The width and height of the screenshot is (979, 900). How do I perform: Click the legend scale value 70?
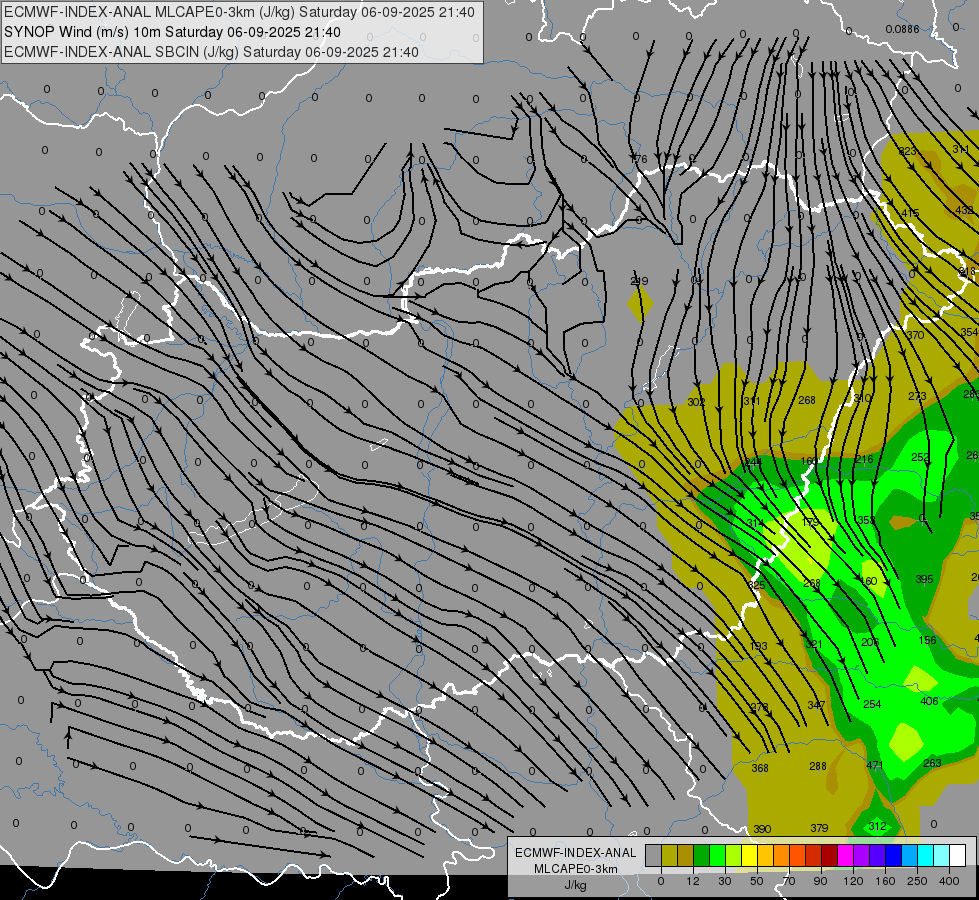tap(789, 881)
